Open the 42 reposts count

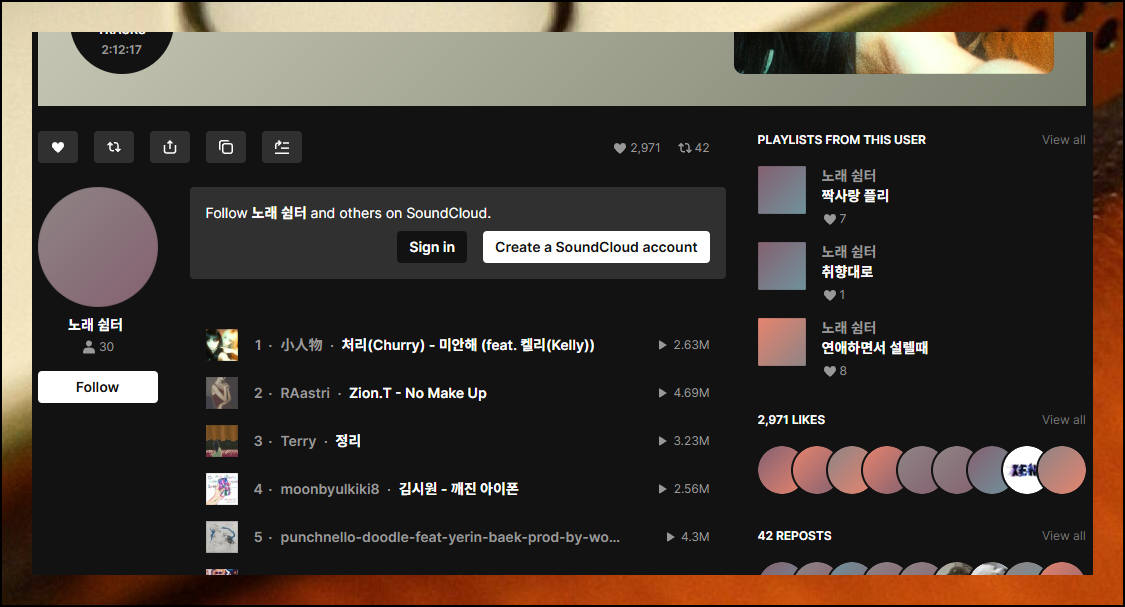coord(694,148)
